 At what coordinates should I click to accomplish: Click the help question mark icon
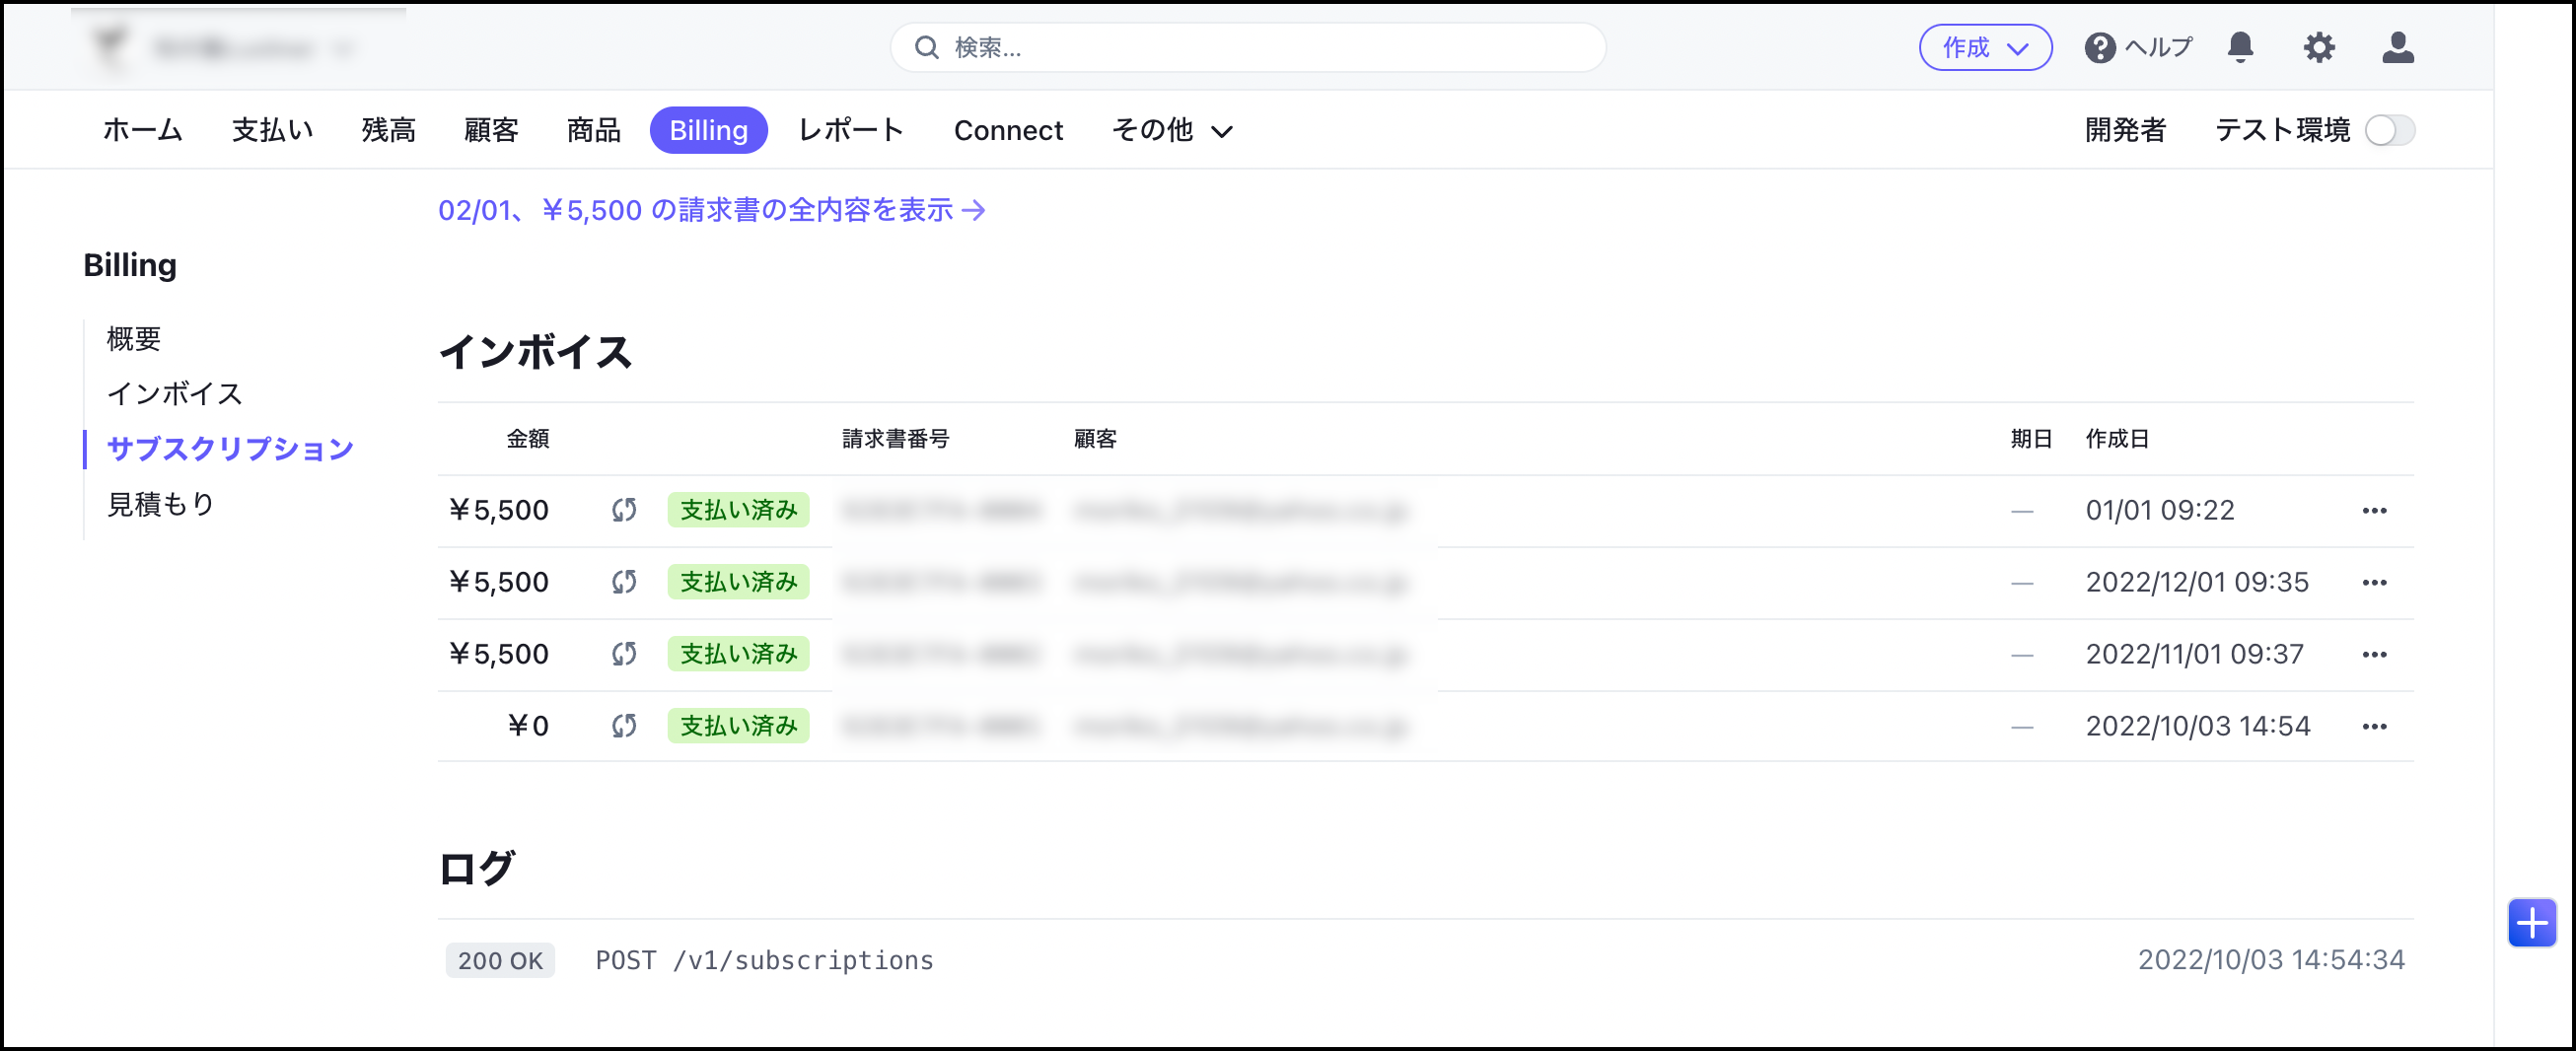coord(2099,47)
